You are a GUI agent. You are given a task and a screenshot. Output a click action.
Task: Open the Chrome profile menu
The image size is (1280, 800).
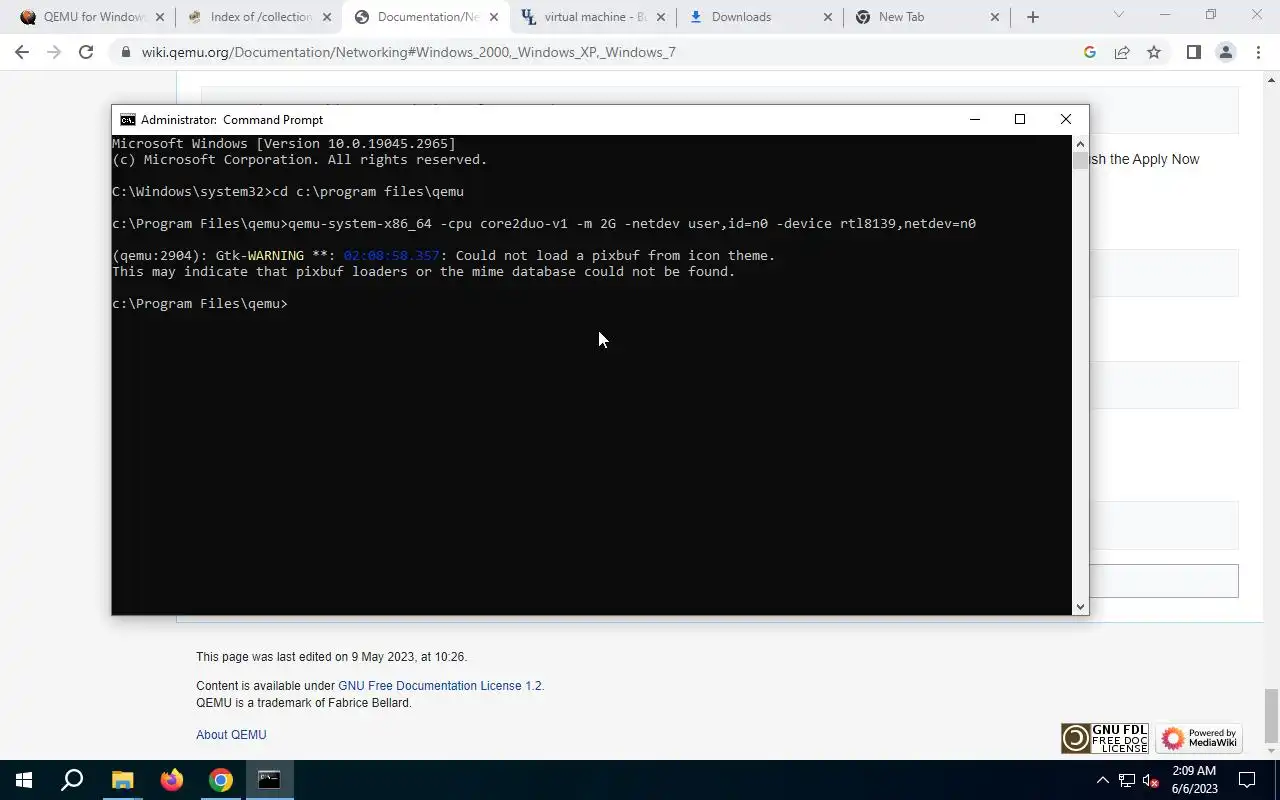click(x=1225, y=52)
